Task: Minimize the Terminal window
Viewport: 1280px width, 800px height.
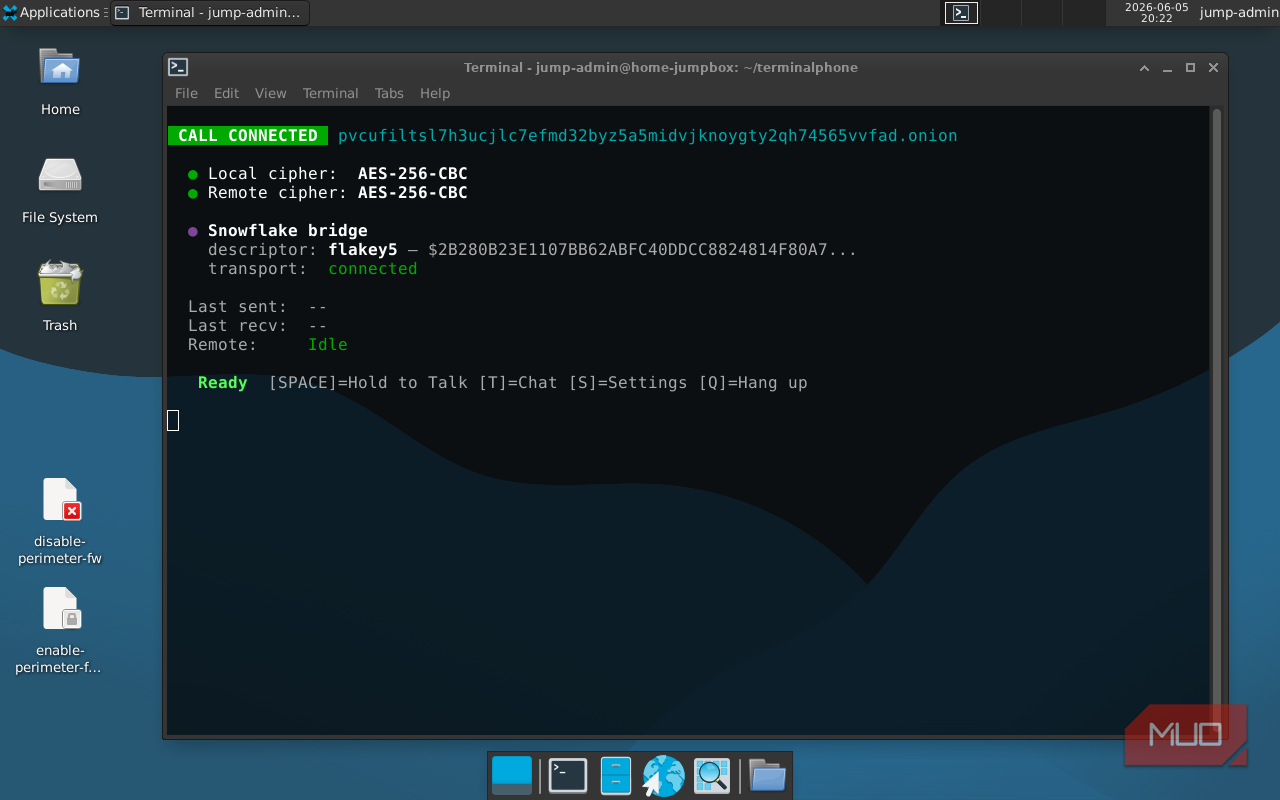Action: (1167, 67)
